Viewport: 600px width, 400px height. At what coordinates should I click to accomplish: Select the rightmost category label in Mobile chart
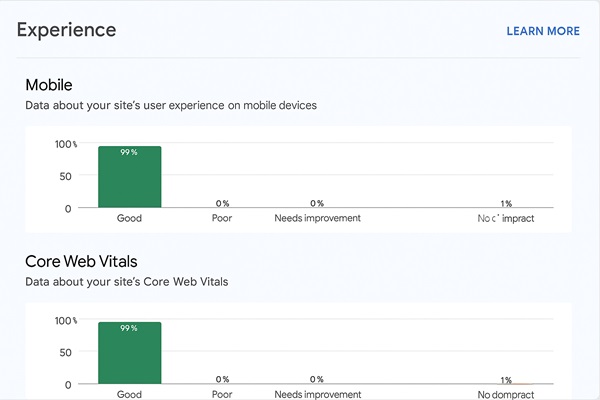tap(506, 218)
